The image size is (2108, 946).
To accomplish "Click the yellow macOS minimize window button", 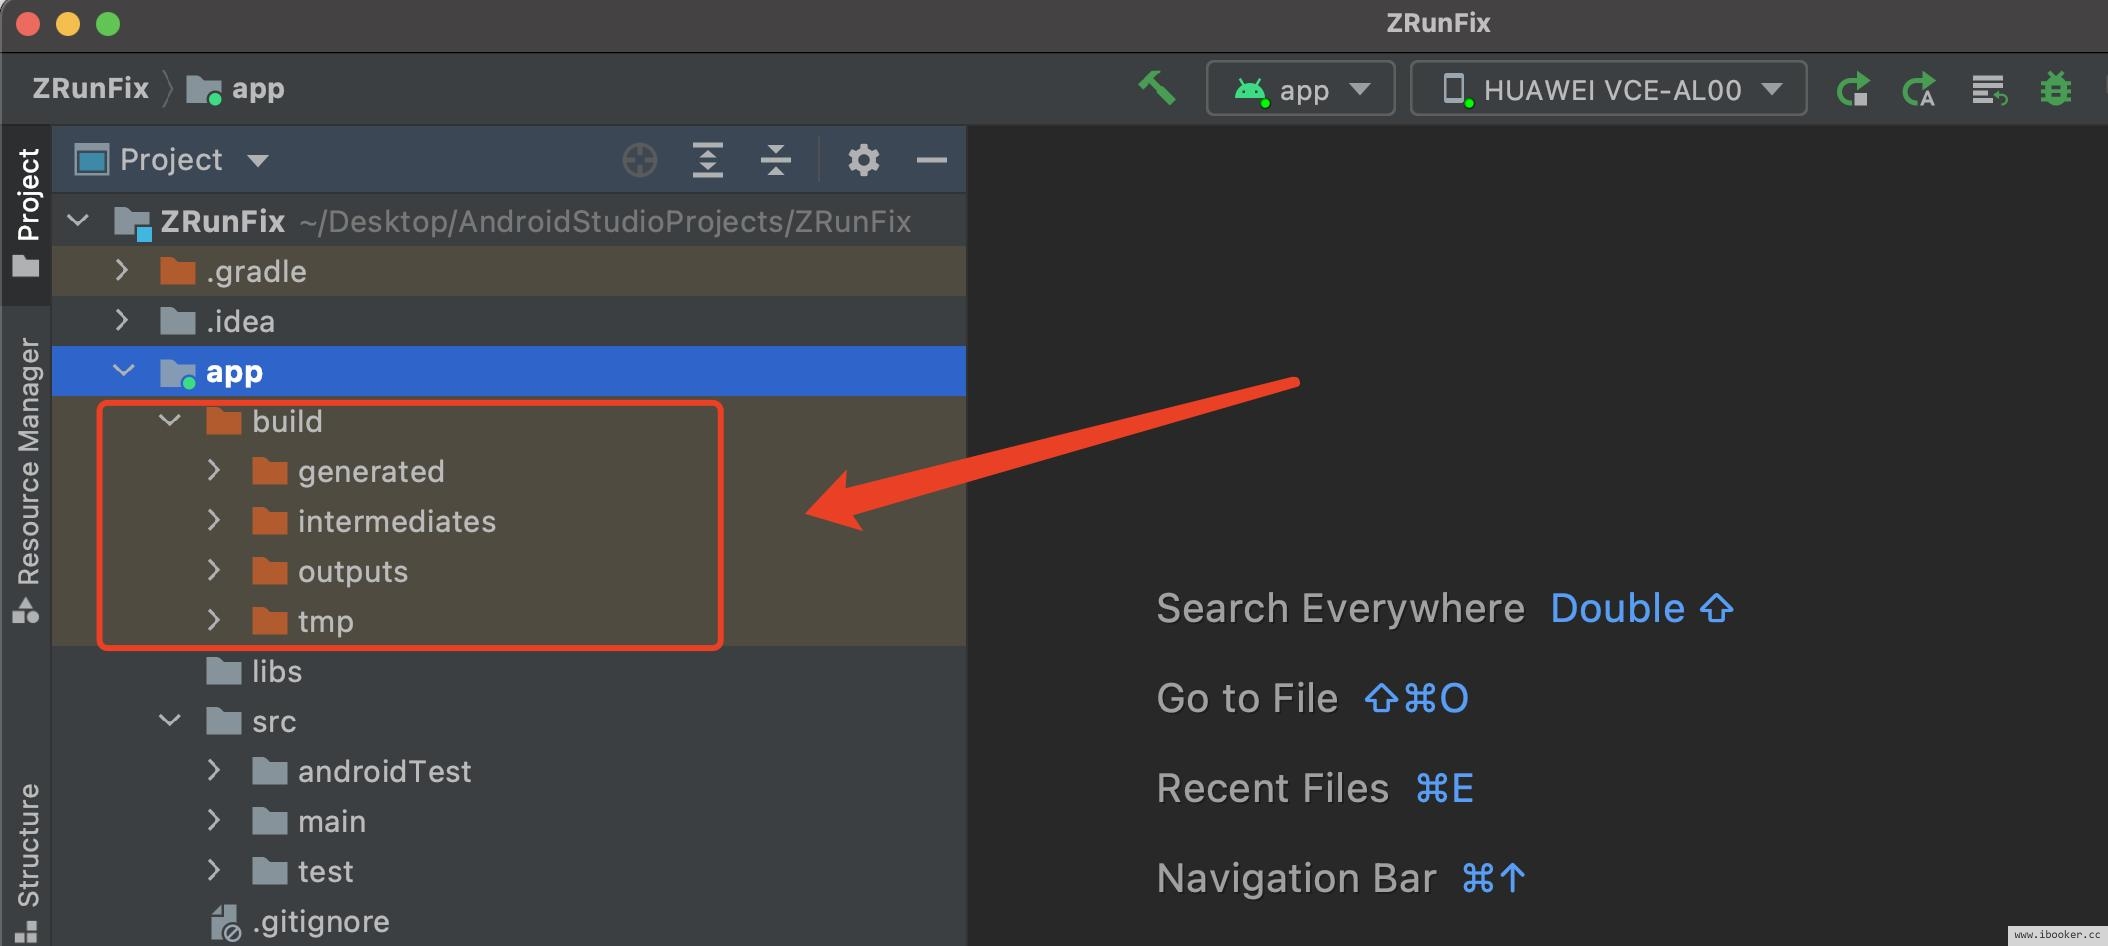I will [68, 24].
